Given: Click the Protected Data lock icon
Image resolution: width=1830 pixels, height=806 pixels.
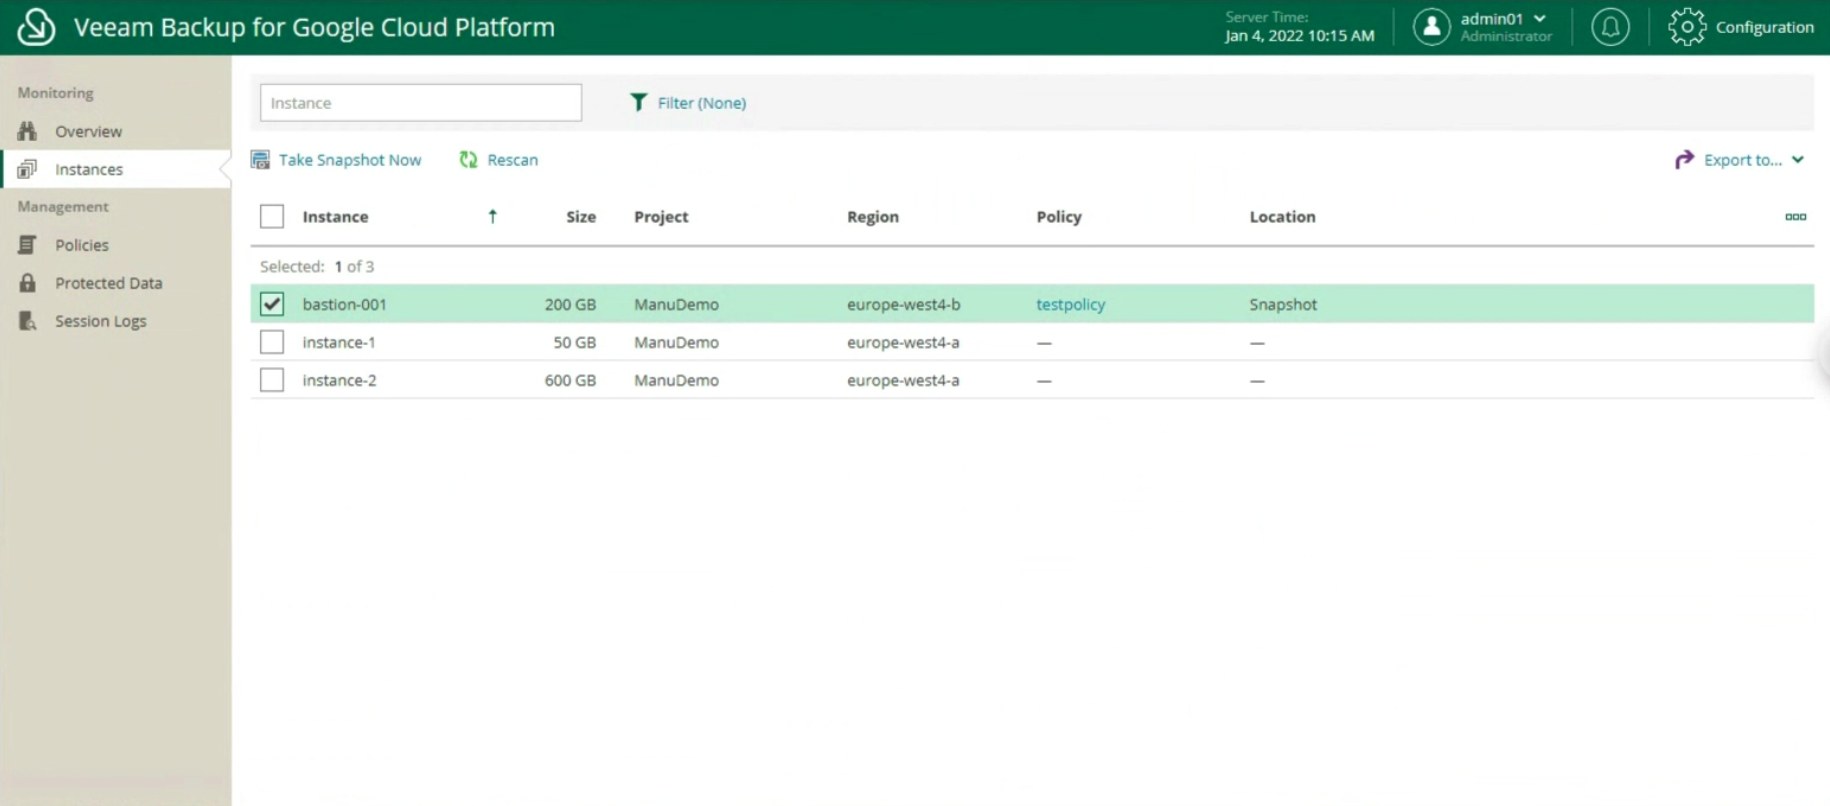Looking at the screenshot, I should coord(27,283).
